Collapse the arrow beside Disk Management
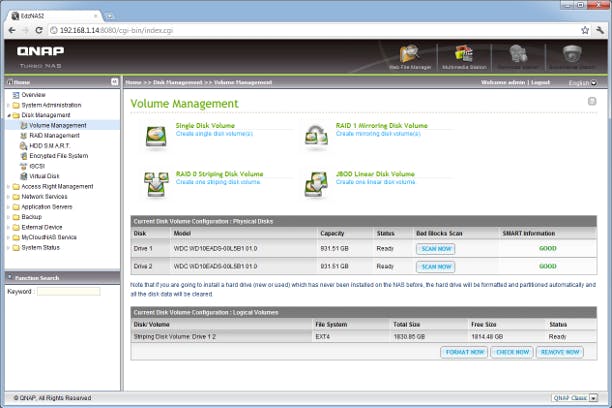This screenshot has width=612, height=408. [x=9, y=115]
